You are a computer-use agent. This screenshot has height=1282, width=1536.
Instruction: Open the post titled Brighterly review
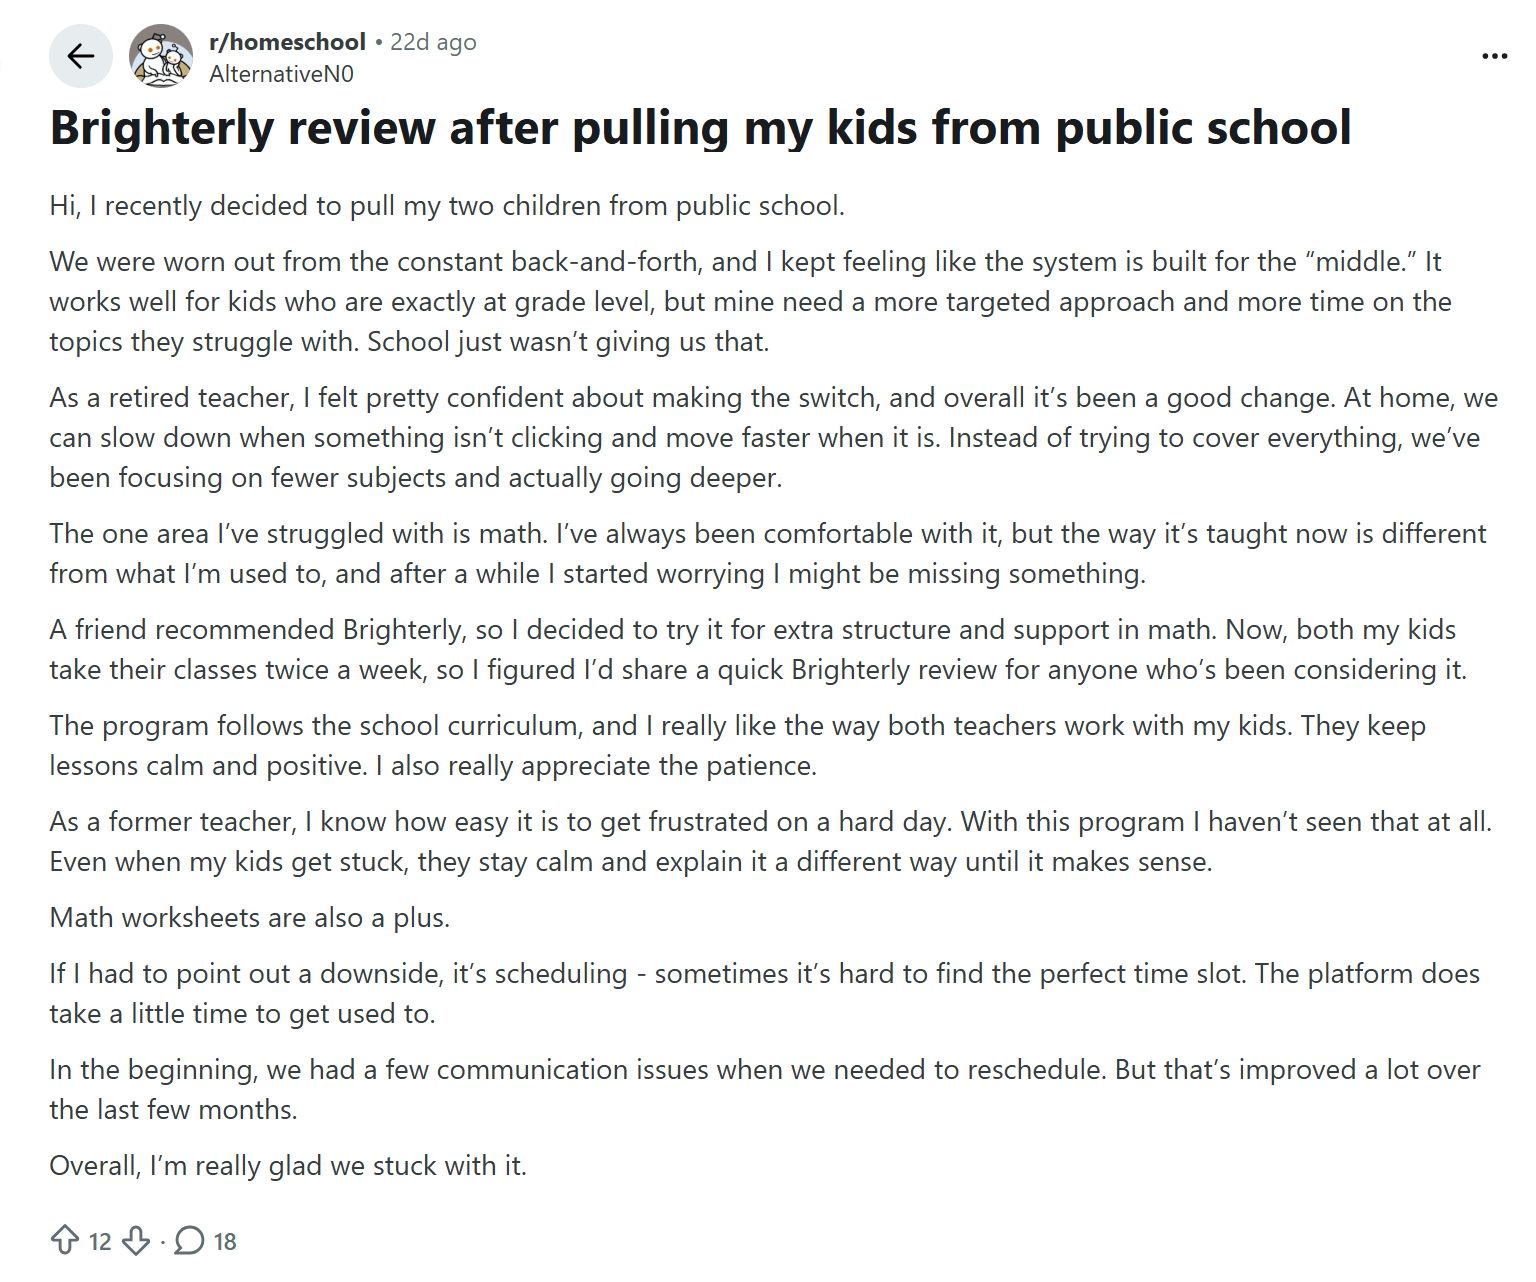(x=700, y=128)
